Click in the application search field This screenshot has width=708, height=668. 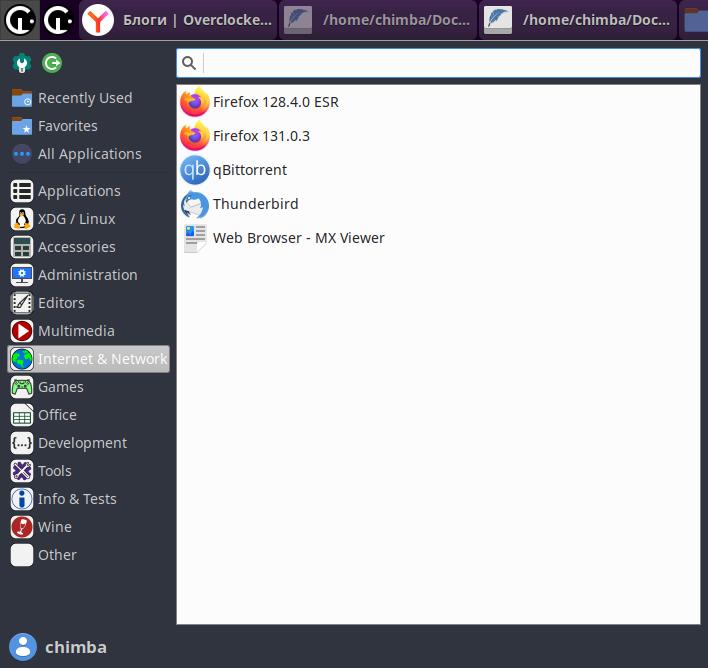click(x=438, y=63)
